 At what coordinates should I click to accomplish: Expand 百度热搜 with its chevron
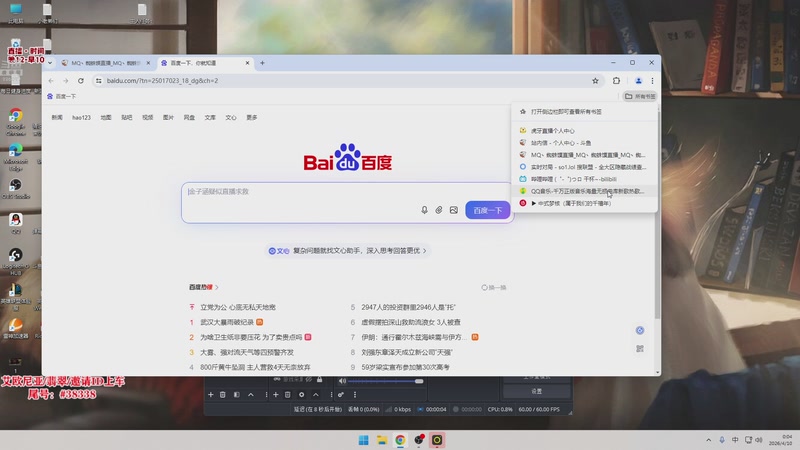217,287
